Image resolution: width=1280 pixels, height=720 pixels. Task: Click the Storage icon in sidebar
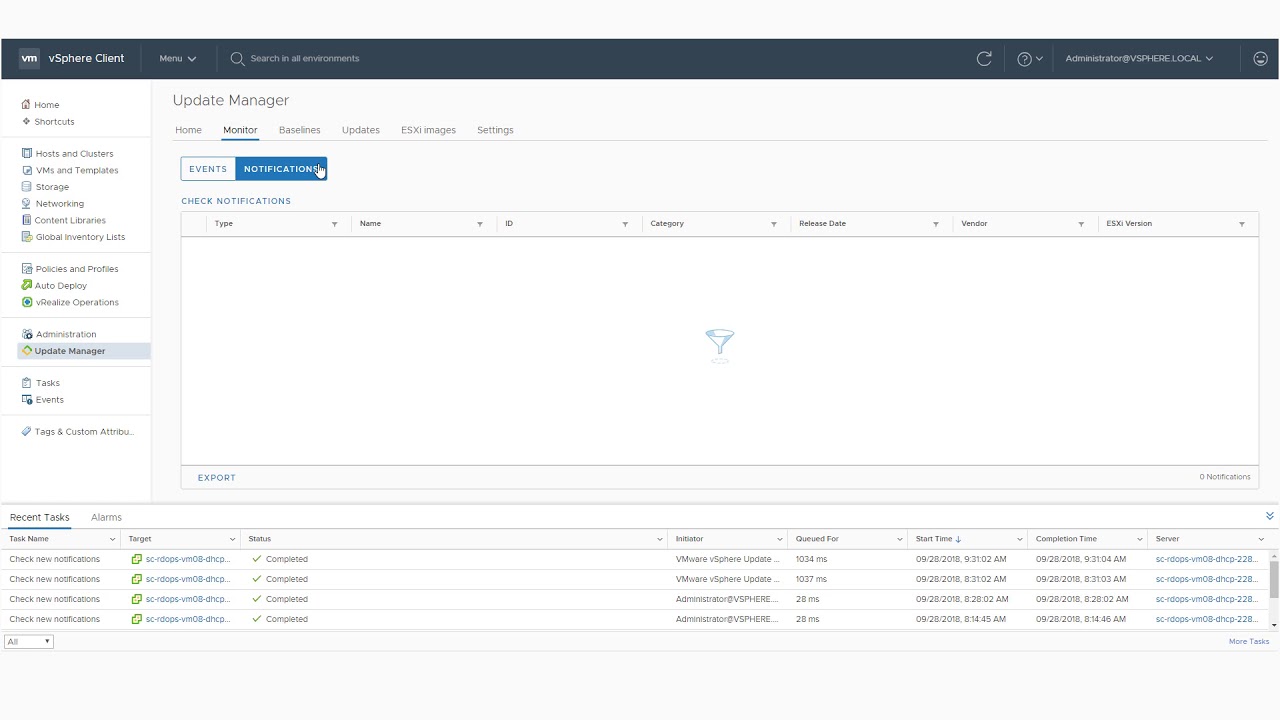pyautogui.click(x=27, y=187)
